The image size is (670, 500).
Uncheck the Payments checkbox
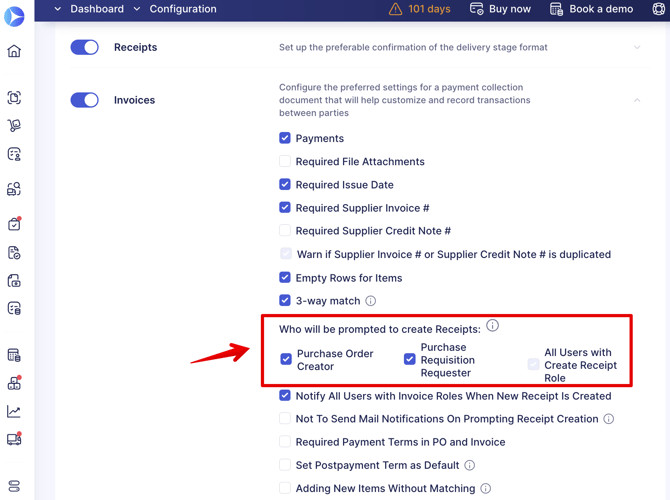pos(285,138)
